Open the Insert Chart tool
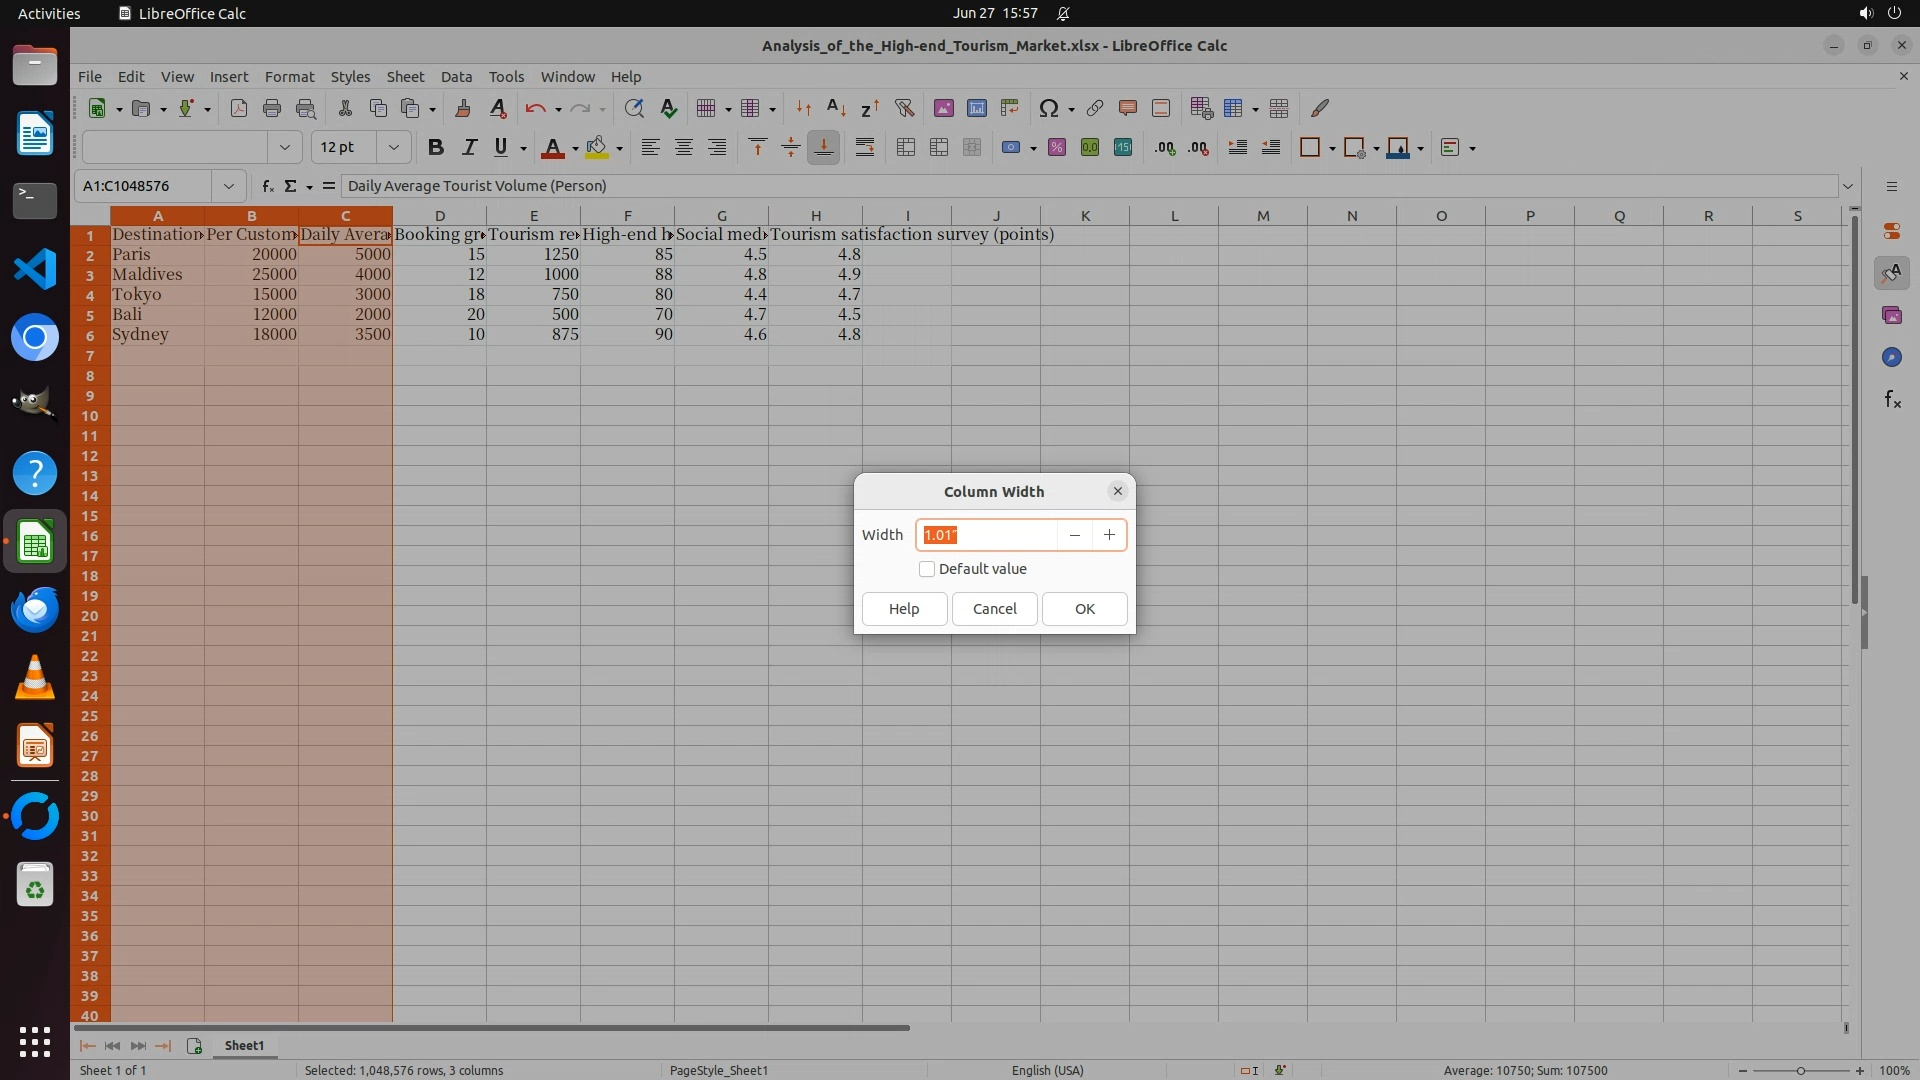Screen dimensions: 1920x1080 coord(977,108)
